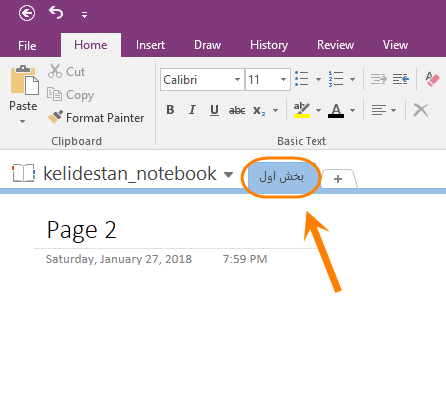Toggle Strikethrough formatting
The width and height of the screenshot is (446, 408).
pos(237,110)
